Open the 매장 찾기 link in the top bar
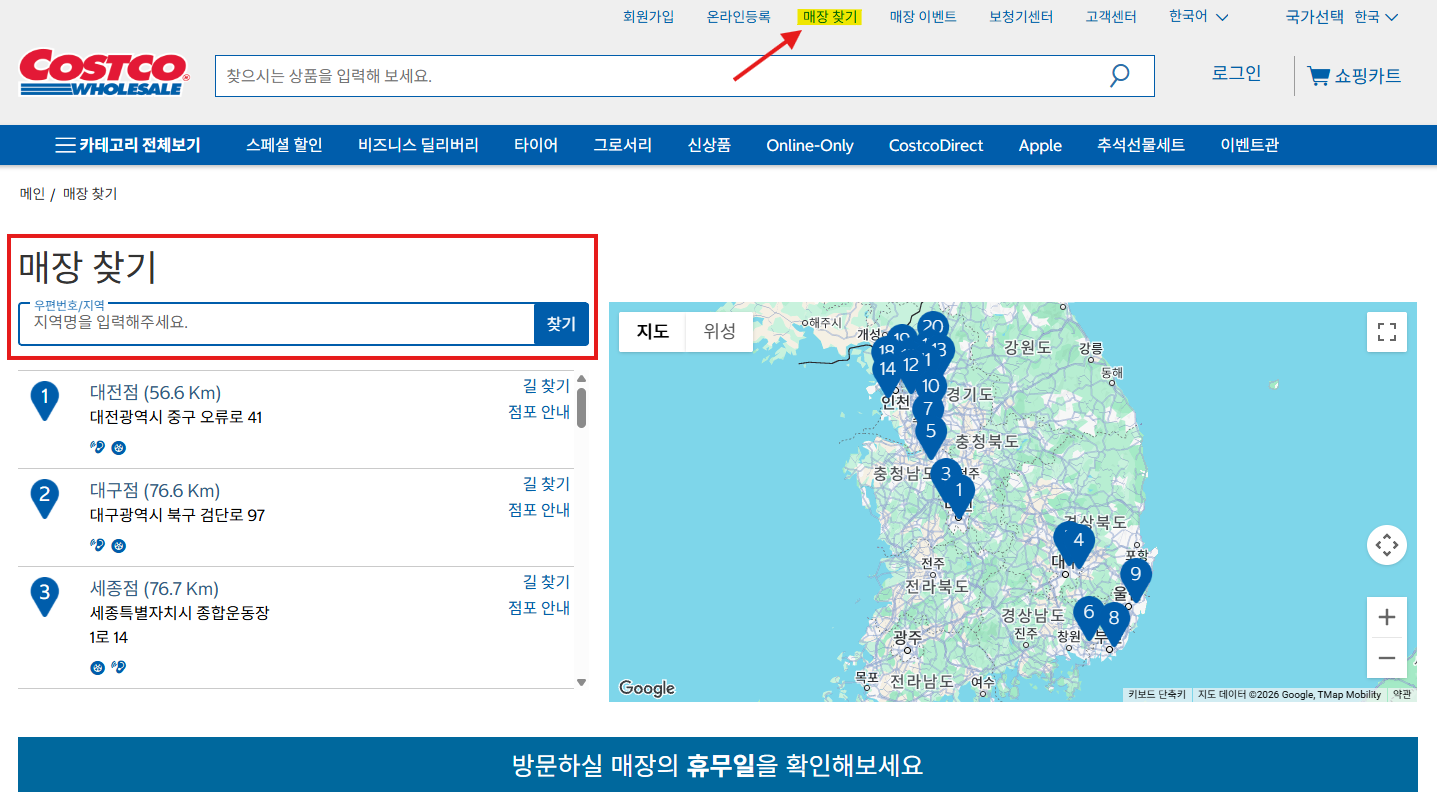The height and width of the screenshot is (805, 1437). click(x=830, y=17)
